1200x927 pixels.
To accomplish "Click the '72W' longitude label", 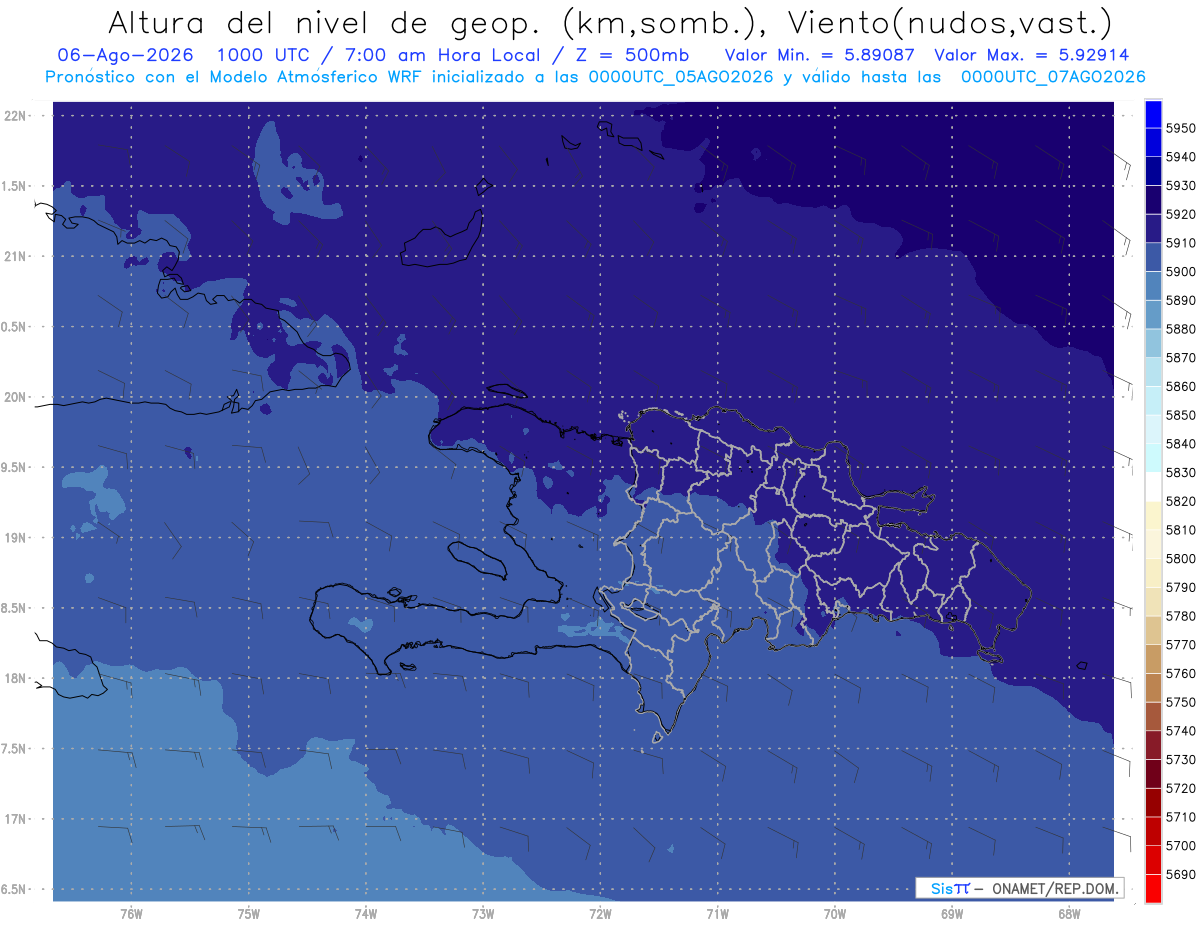I will 600,913.
